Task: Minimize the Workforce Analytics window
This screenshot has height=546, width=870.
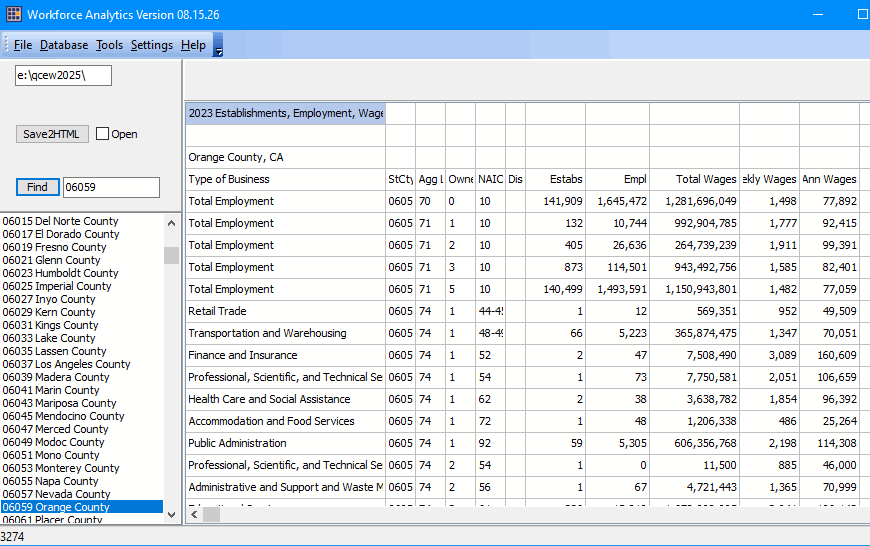Action: pyautogui.click(x=818, y=14)
